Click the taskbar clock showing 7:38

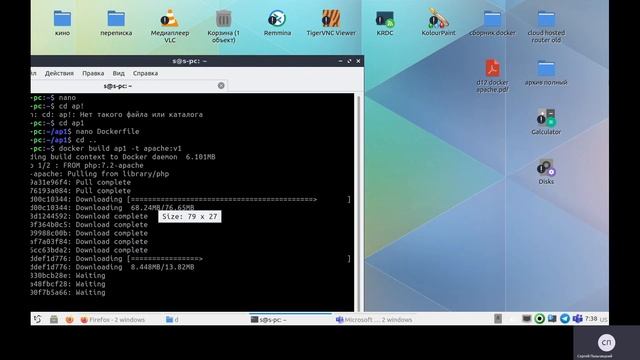[x=591, y=319]
